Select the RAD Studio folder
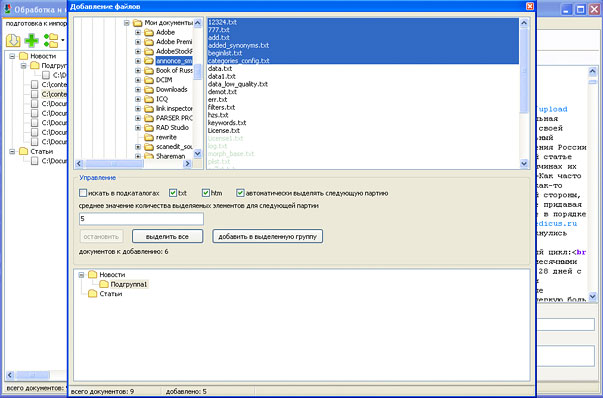 (172, 127)
